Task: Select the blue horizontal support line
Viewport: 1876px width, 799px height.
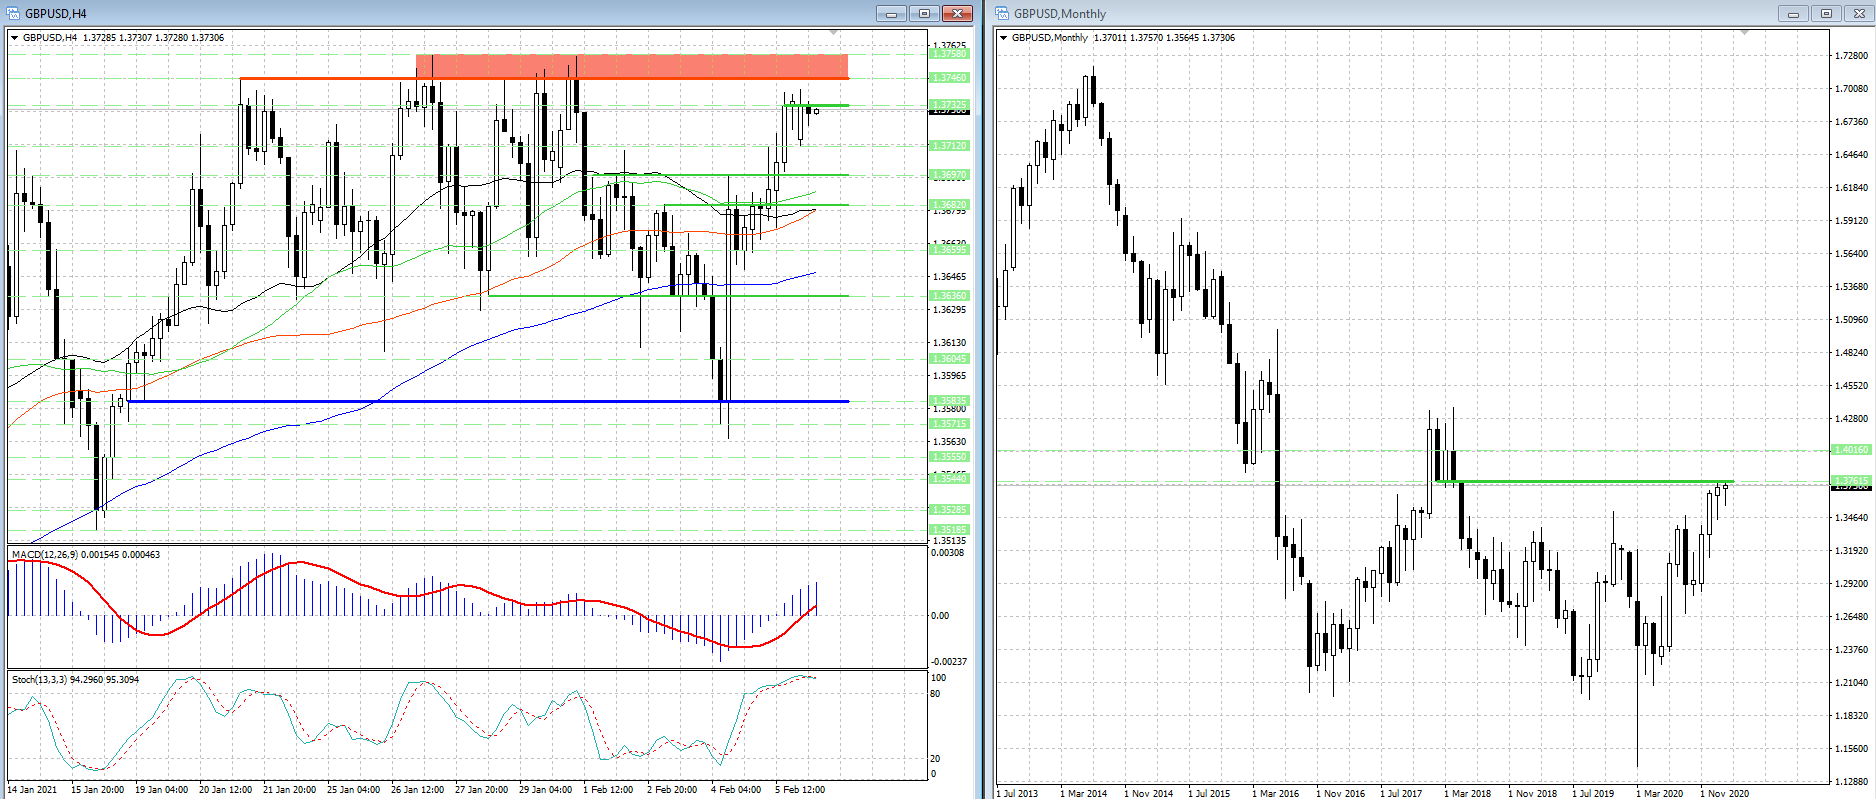Action: point(488,401)
